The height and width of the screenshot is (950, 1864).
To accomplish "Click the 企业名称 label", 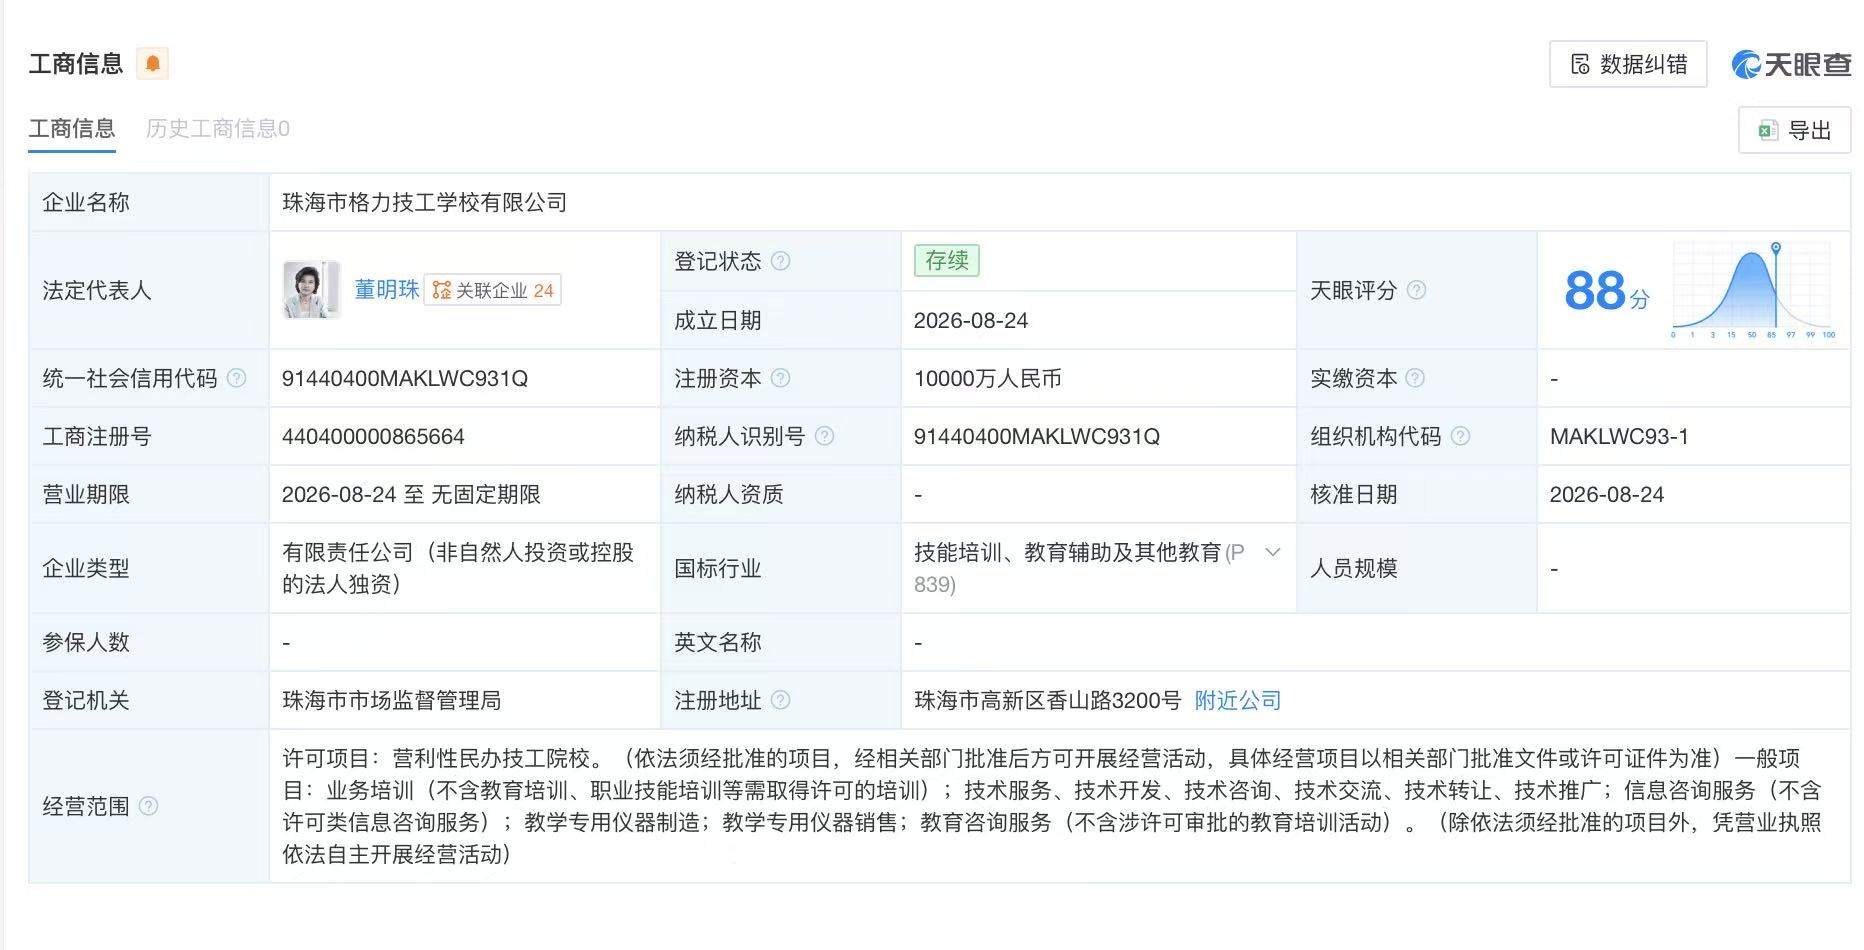I will click(x=86, y=202).
